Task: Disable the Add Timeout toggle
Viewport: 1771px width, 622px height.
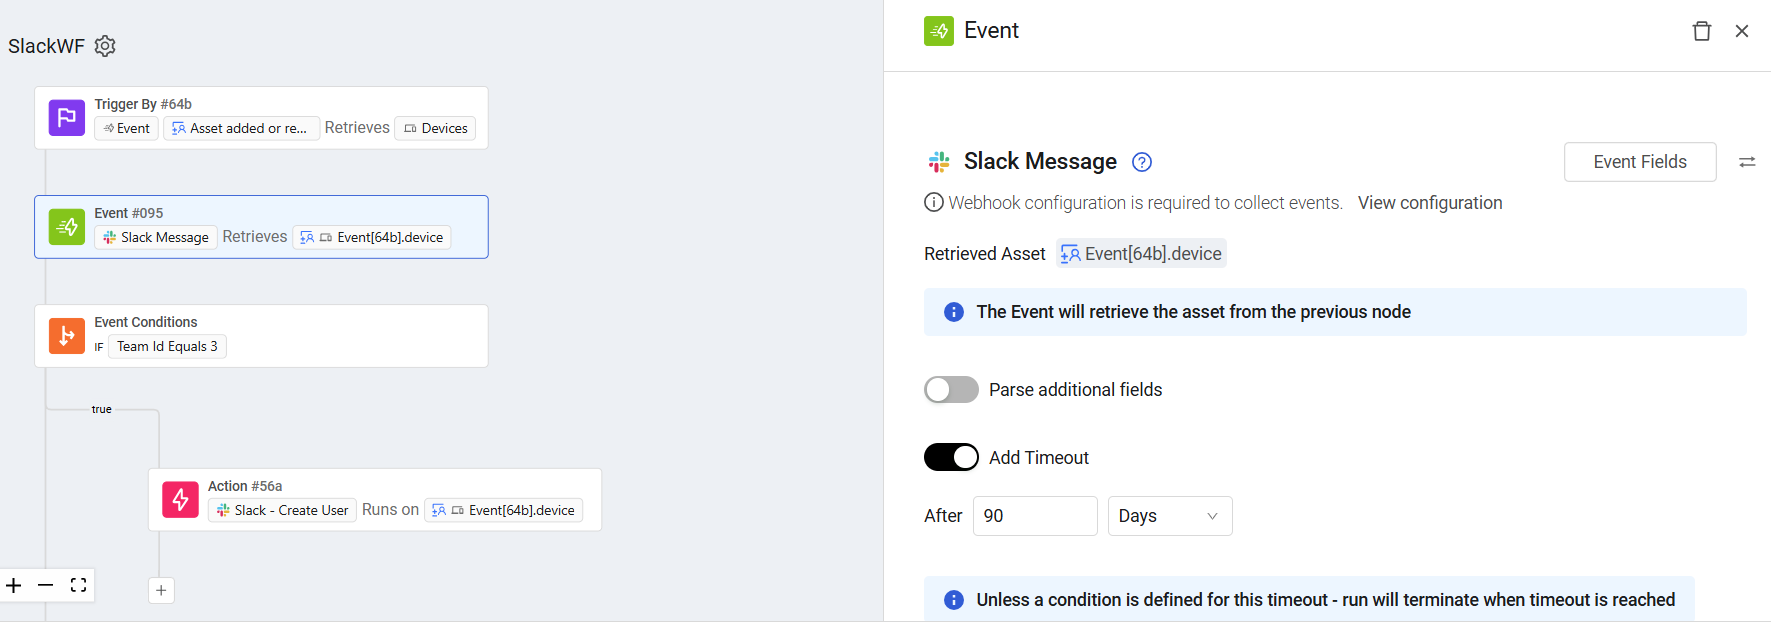Action: pyautogui.click(x=951, y=457)
